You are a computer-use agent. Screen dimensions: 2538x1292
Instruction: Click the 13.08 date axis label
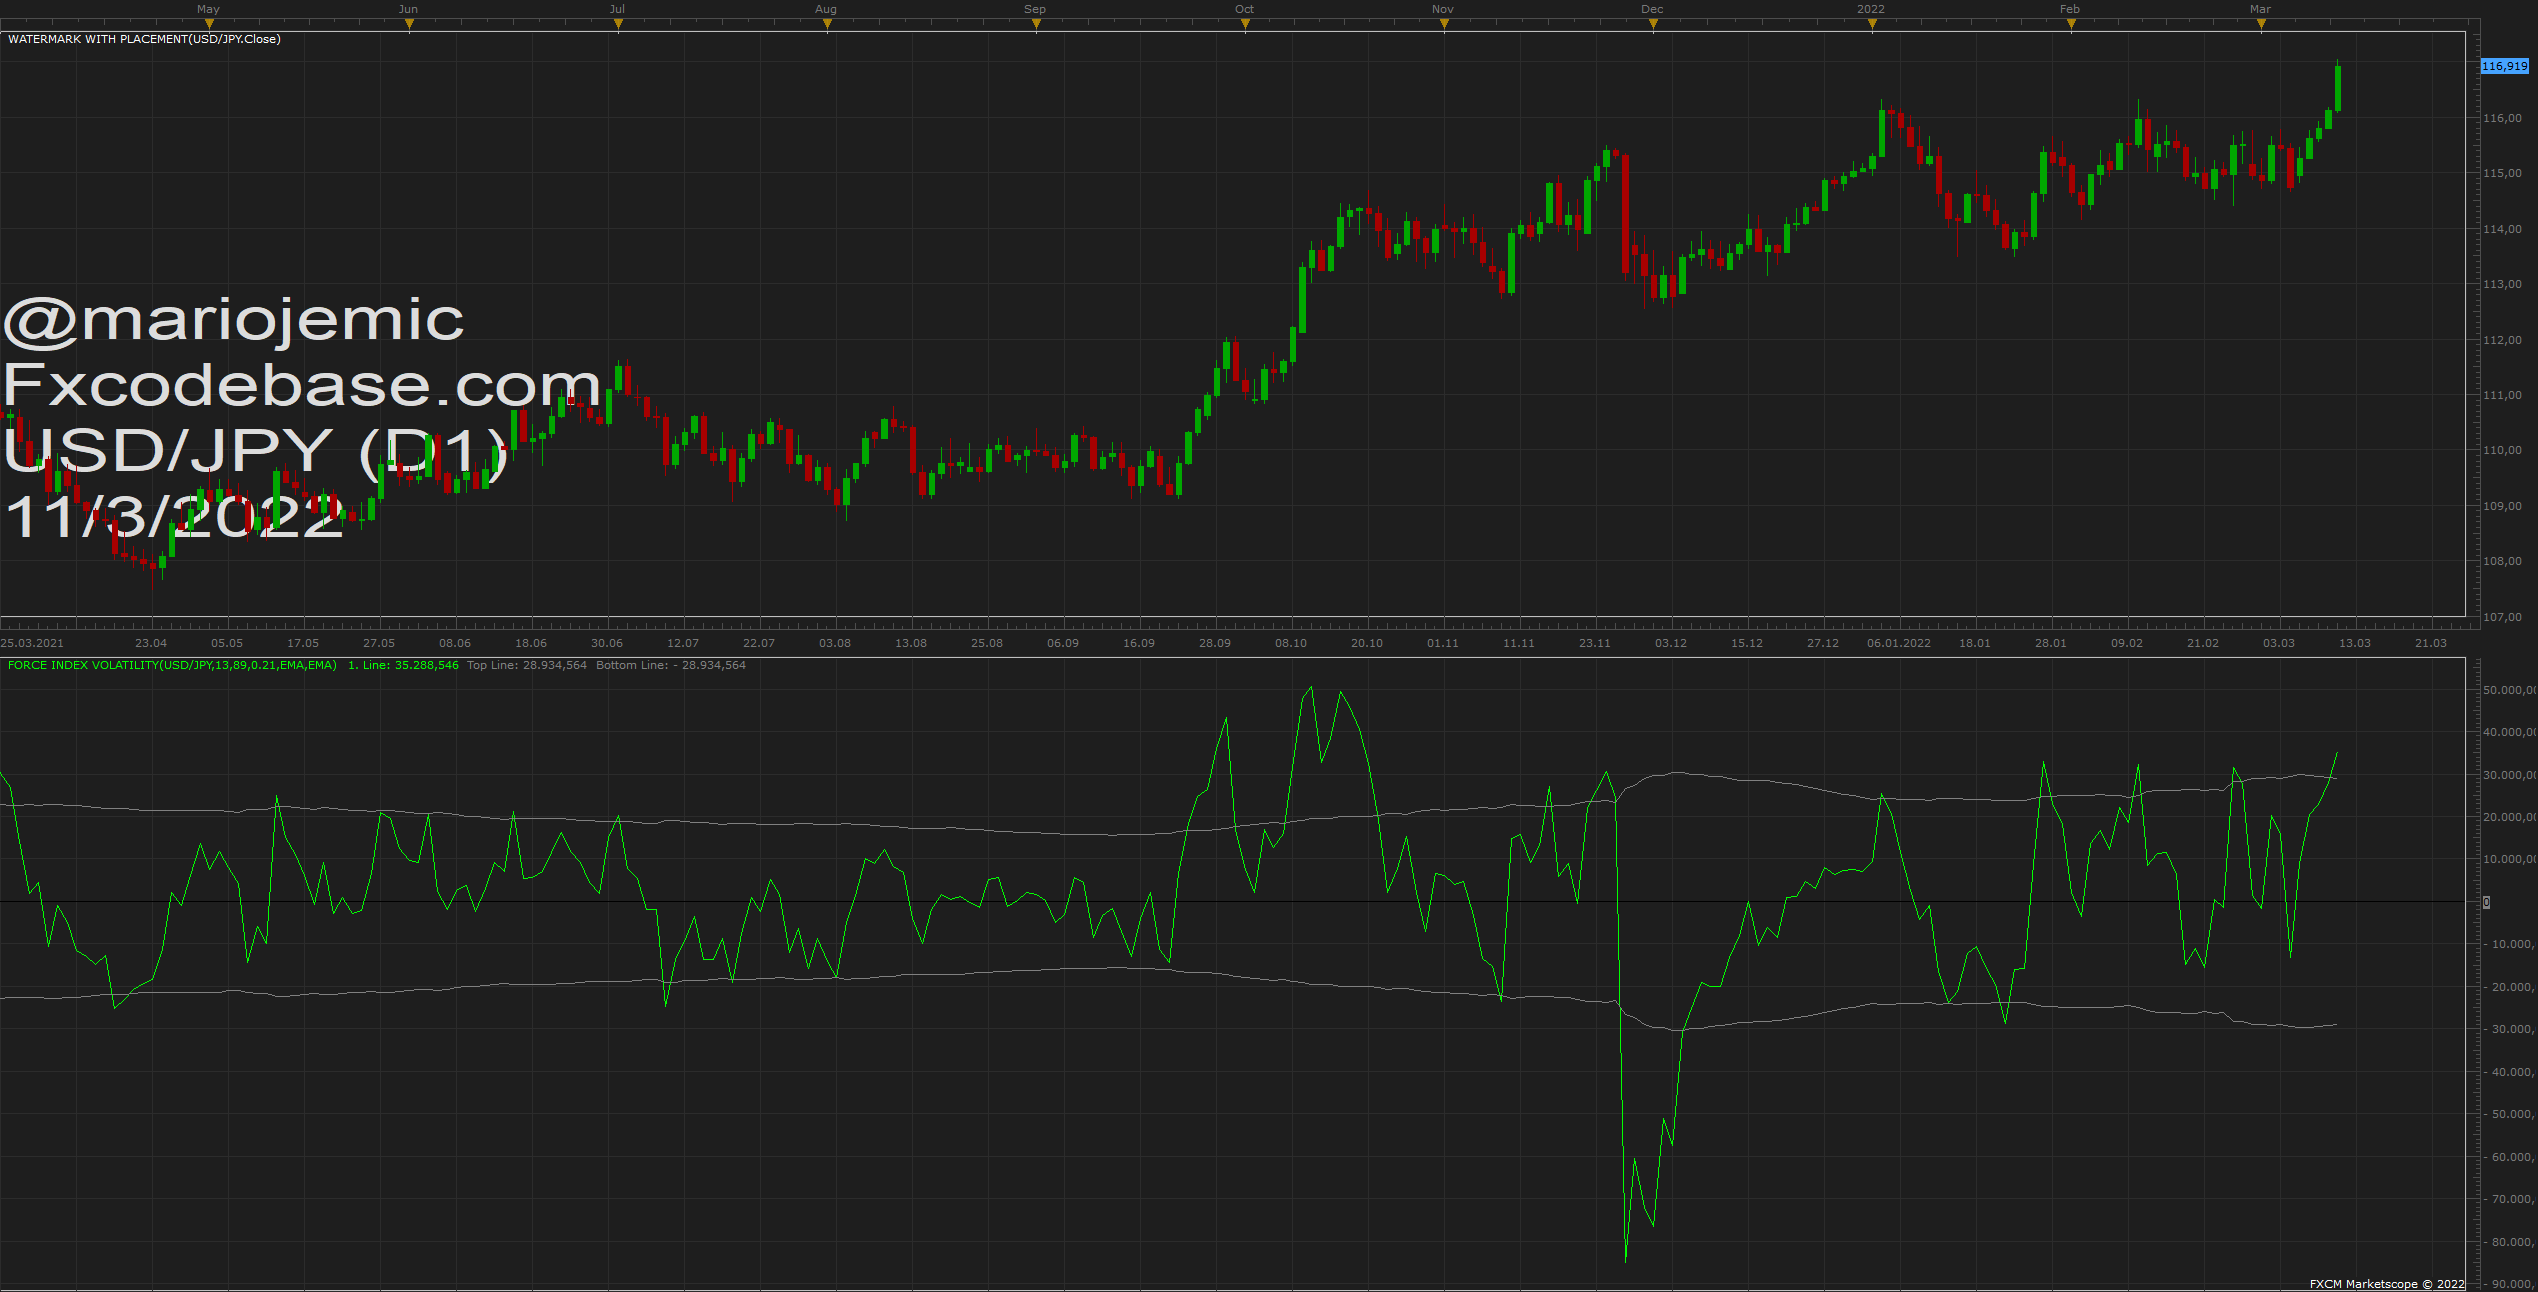[911, 643]
